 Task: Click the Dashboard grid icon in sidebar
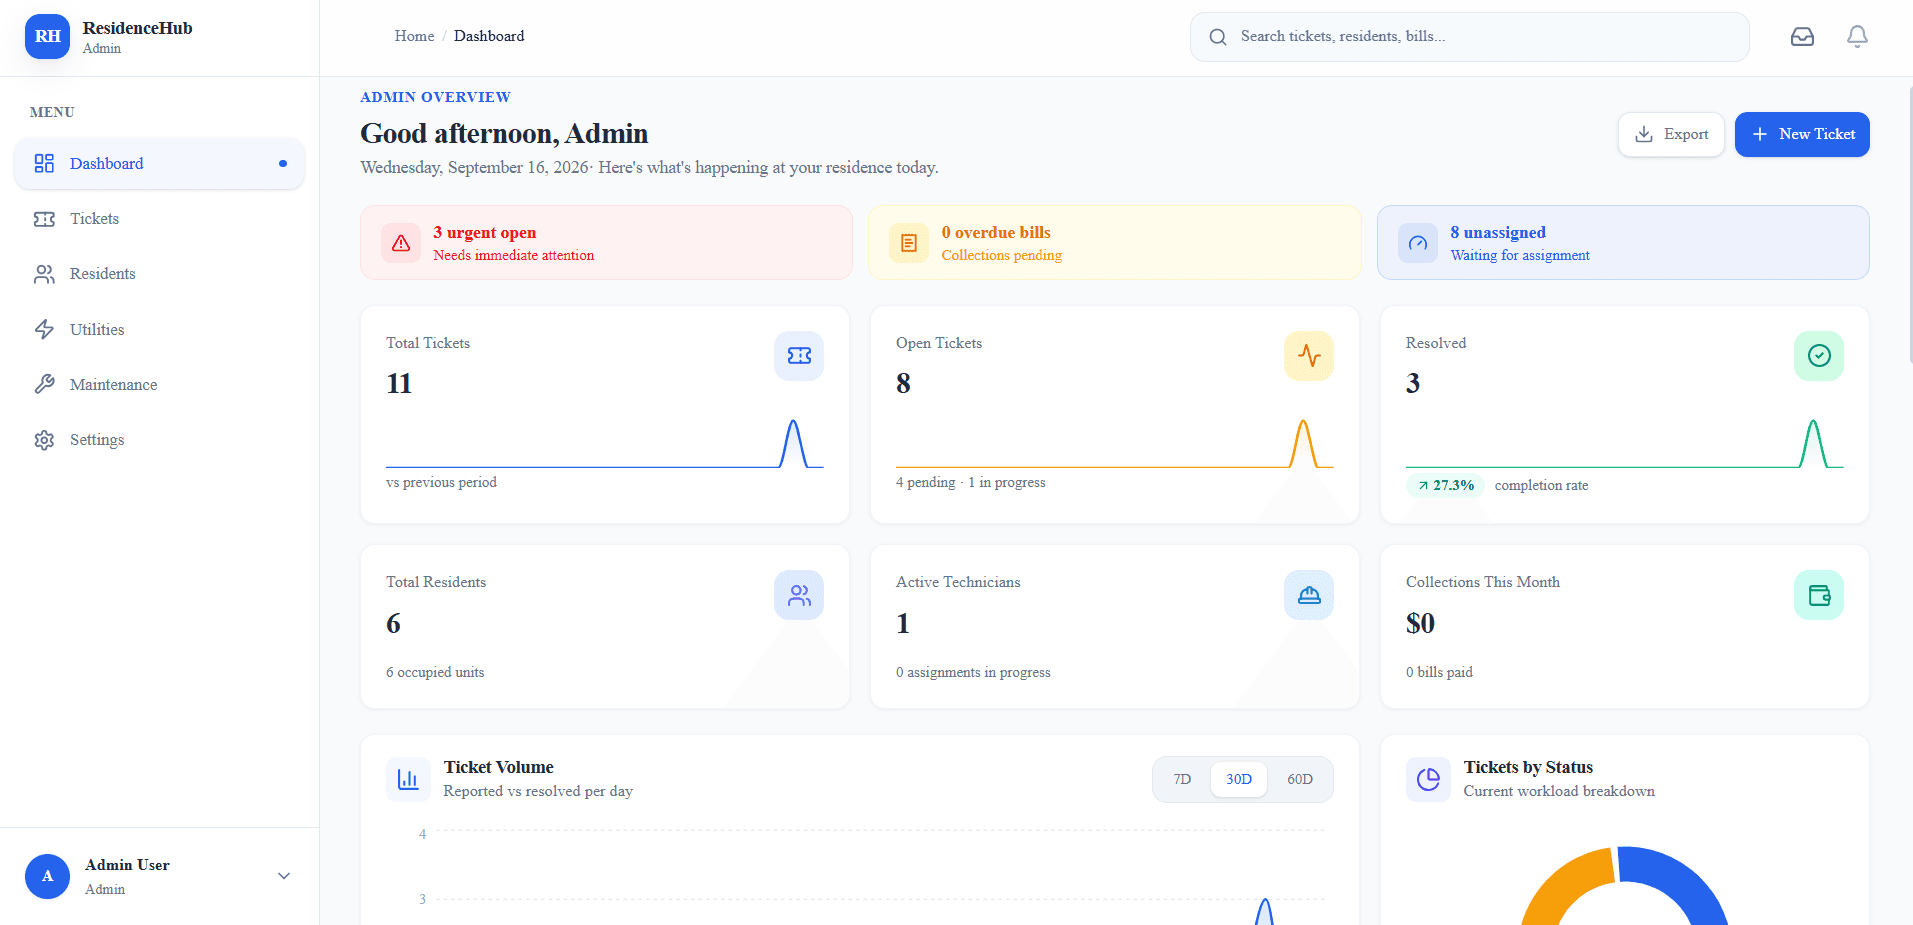pyautogui.click(x=44, y=163)
